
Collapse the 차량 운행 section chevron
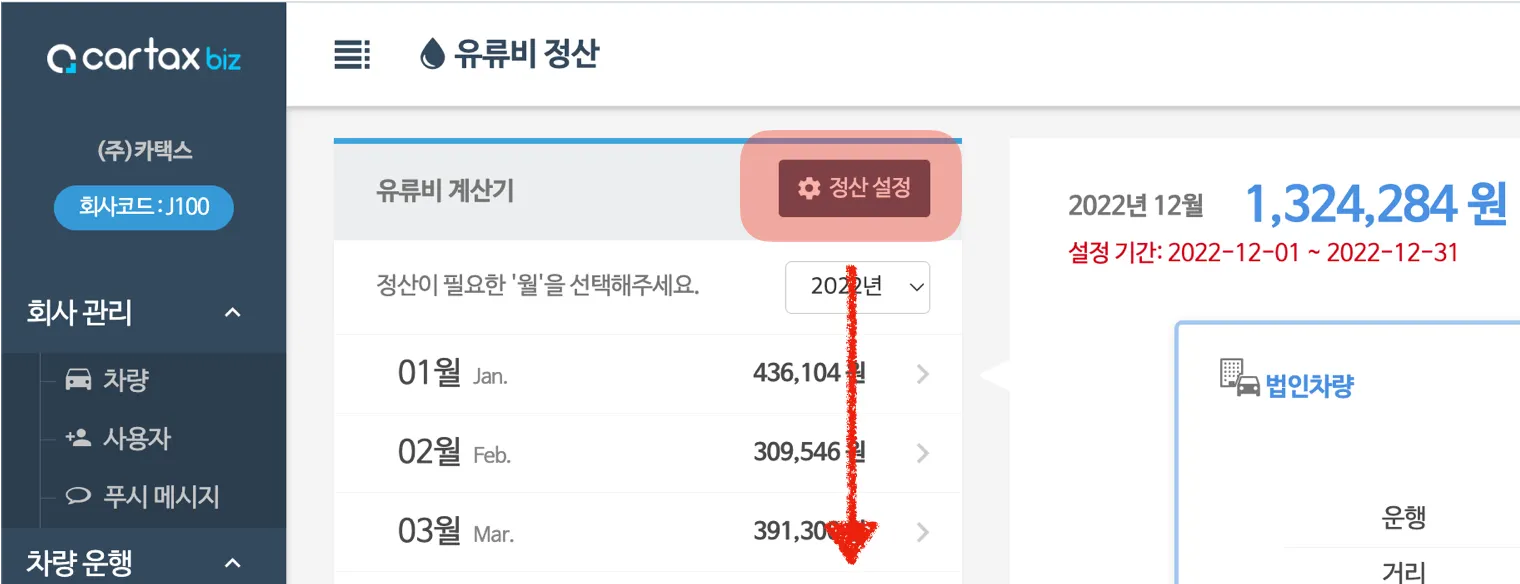click(x=232, y=563)
